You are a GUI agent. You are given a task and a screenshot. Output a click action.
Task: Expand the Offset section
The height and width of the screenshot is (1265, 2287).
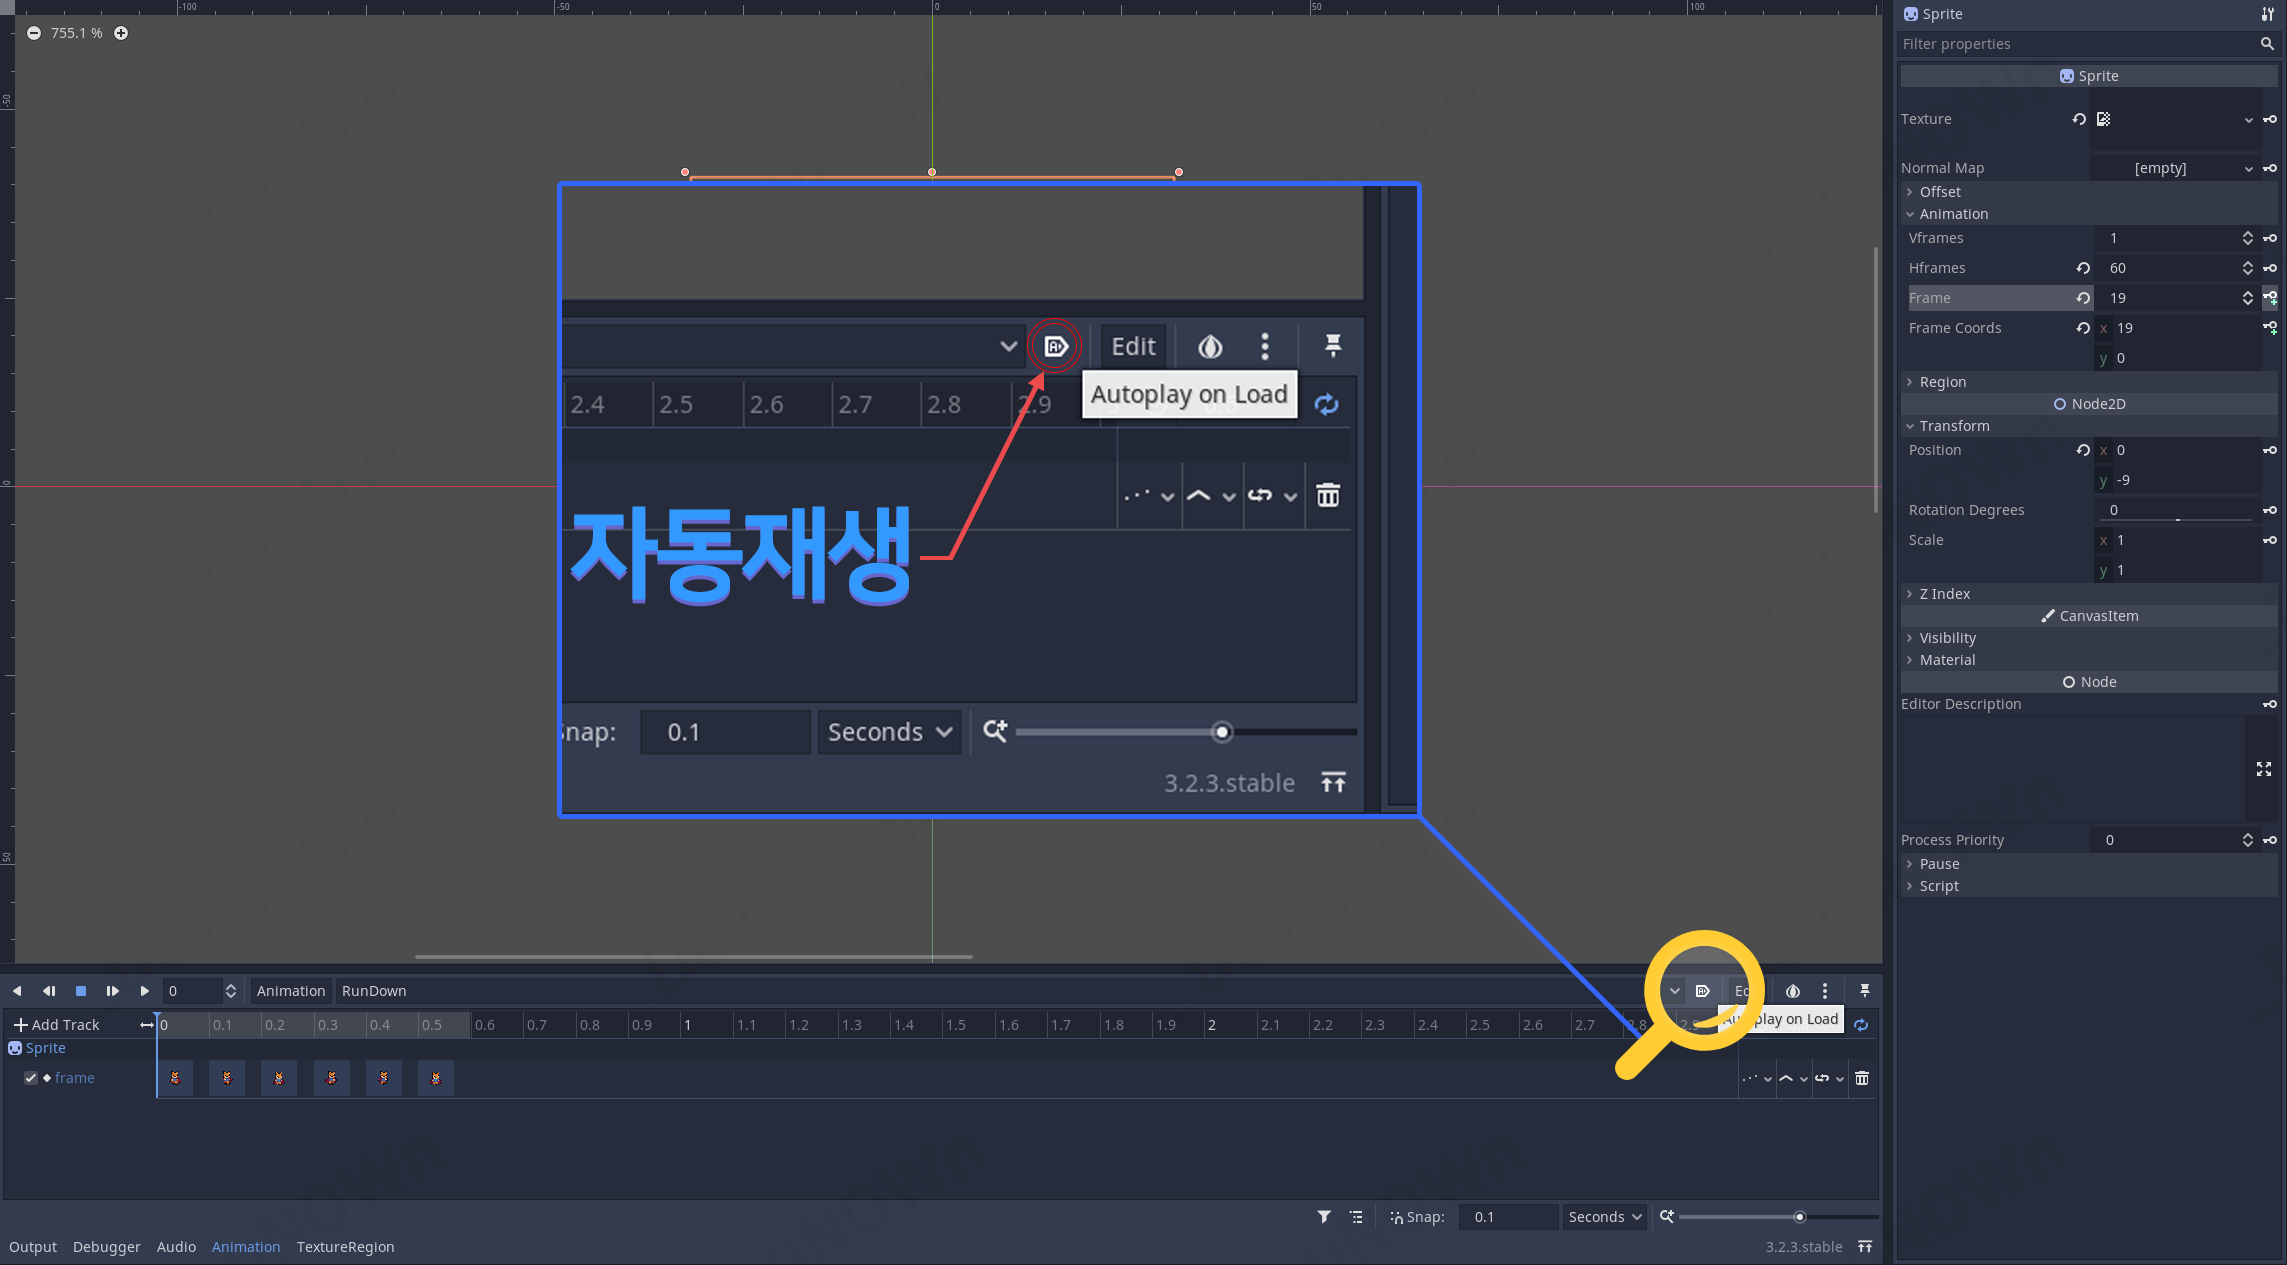click(1940, 192)
